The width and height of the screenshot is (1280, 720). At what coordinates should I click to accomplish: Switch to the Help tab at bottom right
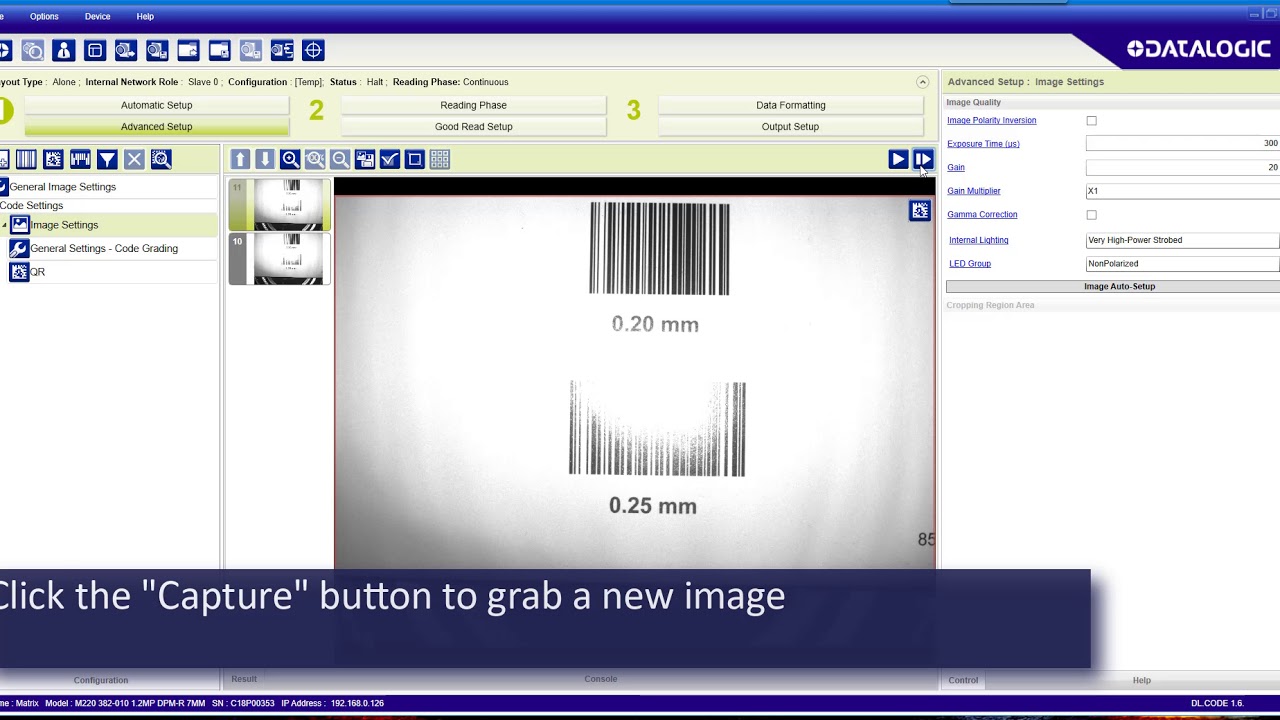1141,680
